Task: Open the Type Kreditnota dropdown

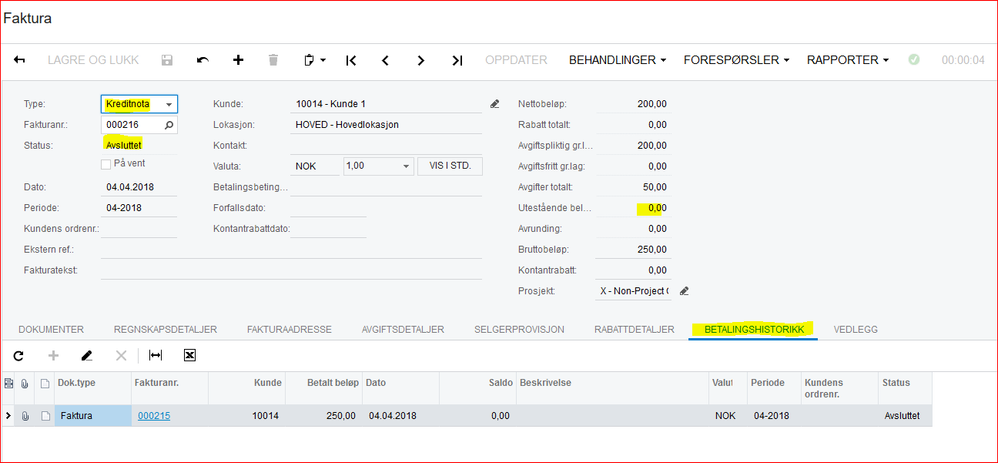Action: [x=169, y=104]
